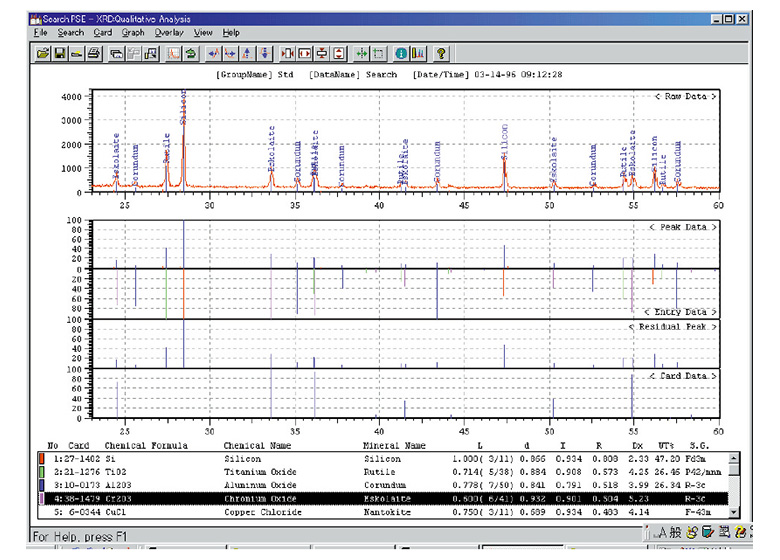Click the card list scroll down arrow
Viewport: 780px width, 560px height.
click(734, 512)
